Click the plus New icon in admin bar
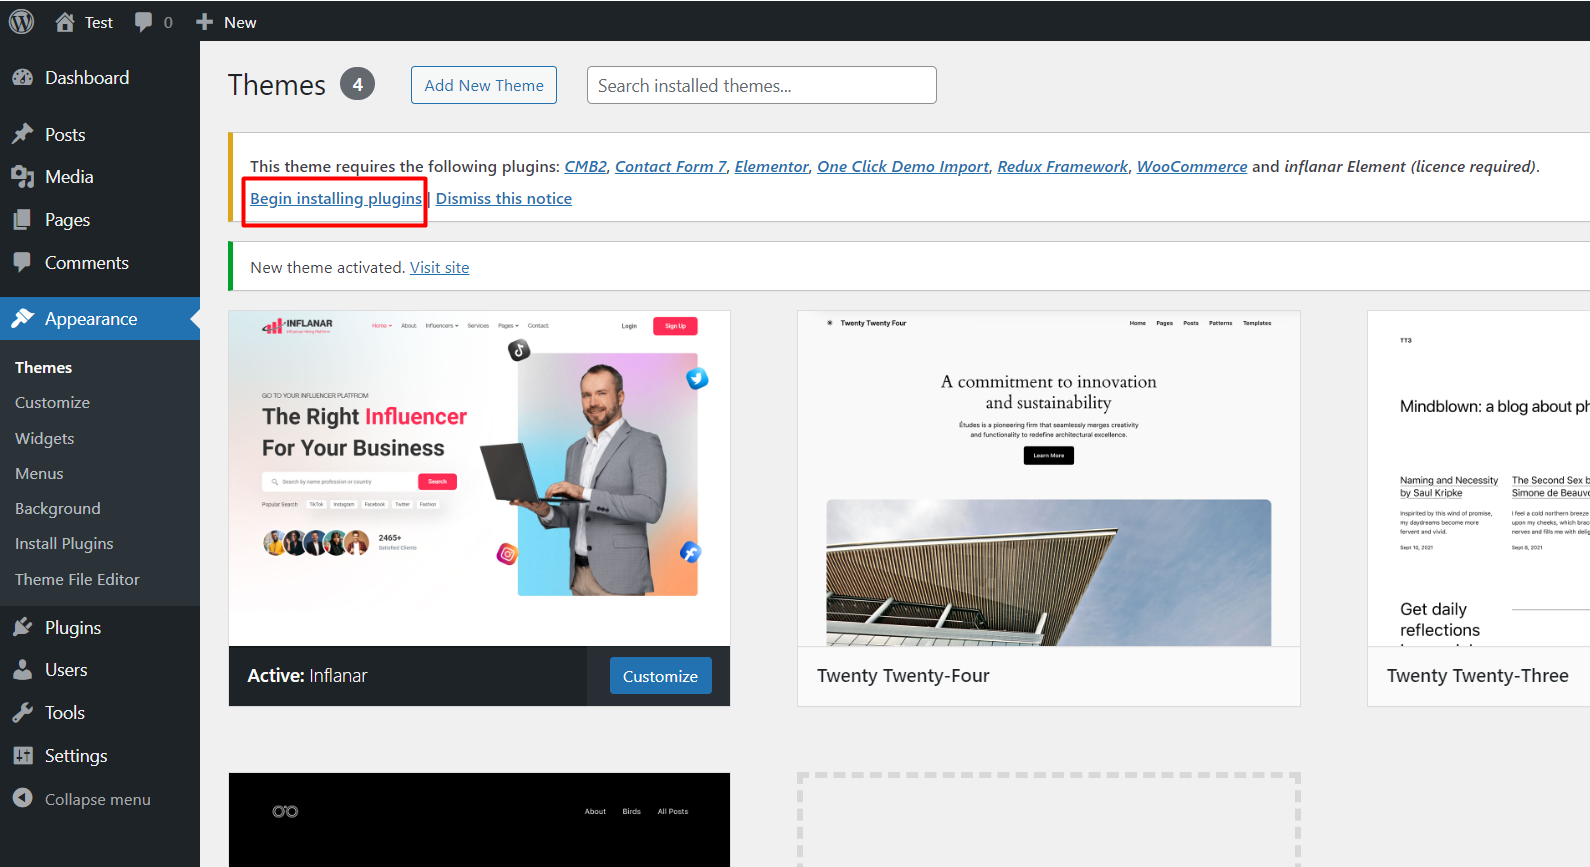1590x867 pixels. click(205, 22)
